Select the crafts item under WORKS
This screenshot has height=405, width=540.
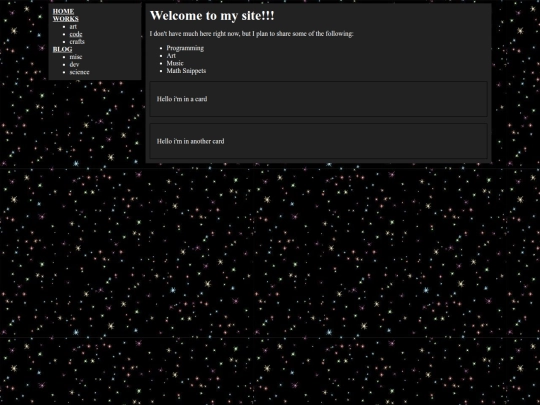point(77,42)
